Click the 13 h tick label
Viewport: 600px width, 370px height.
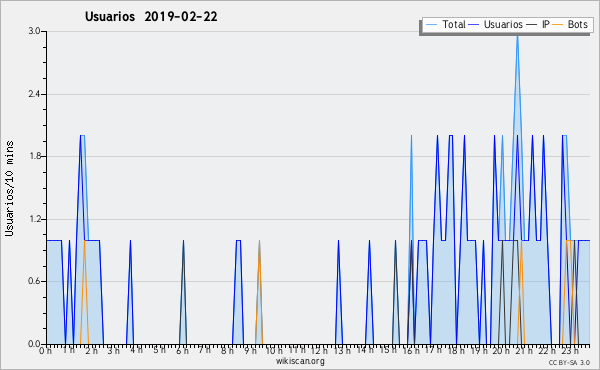(x=341, y=351)
